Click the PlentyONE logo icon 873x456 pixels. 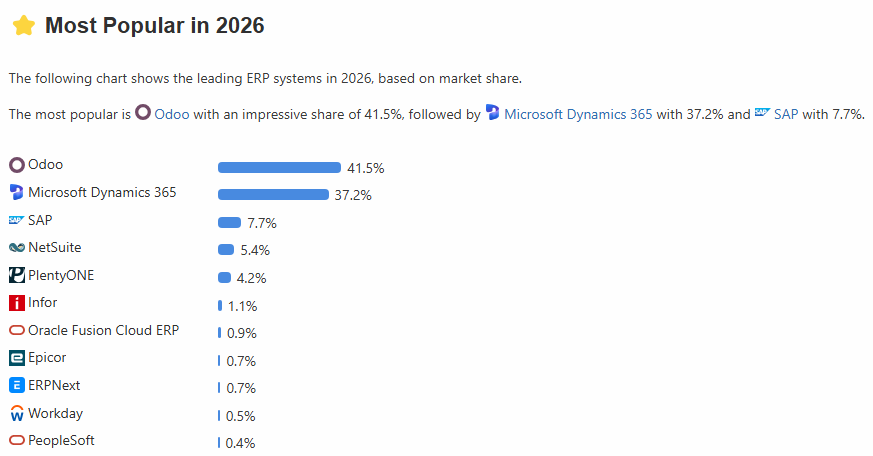pyautogui.click(x=17, y=275)
